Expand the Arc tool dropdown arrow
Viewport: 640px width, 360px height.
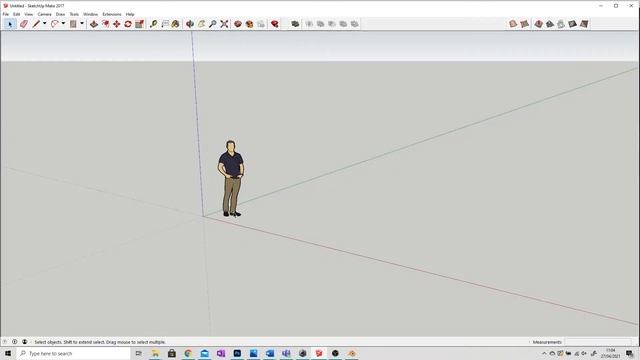pos(63,24)
